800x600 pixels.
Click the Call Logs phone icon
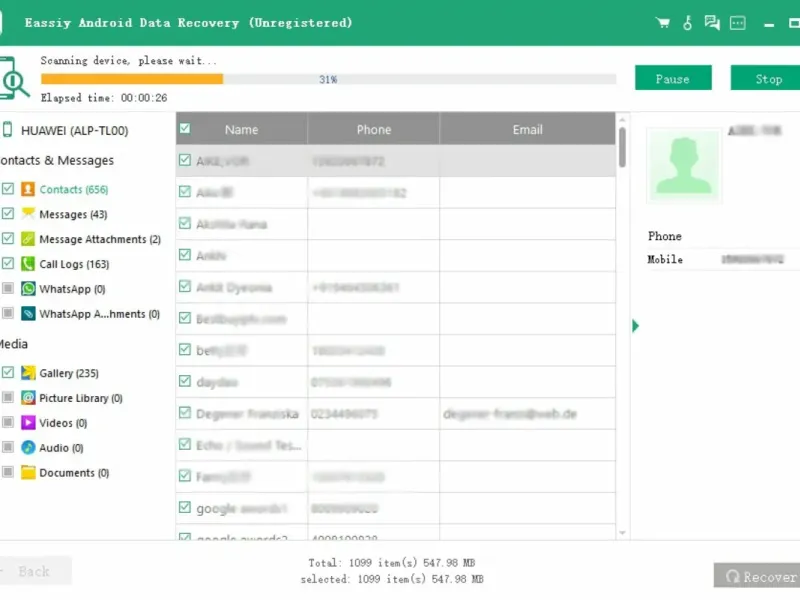coord(28,264)
